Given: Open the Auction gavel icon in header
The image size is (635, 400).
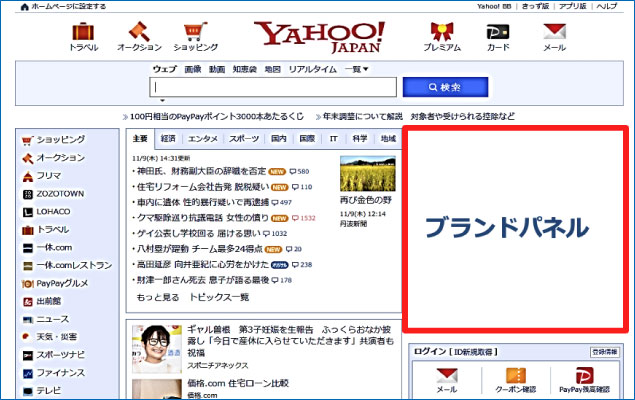Looking at the screenshot, I should point(139,32).
